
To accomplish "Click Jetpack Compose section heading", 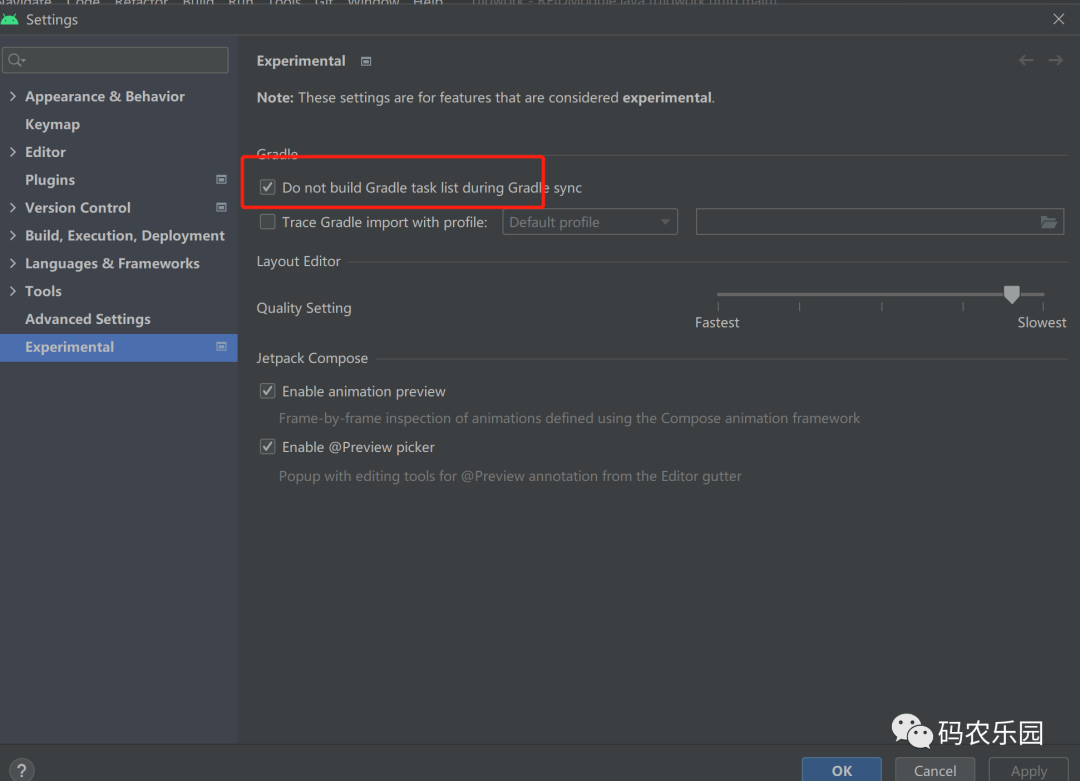I will click(312, 358).
